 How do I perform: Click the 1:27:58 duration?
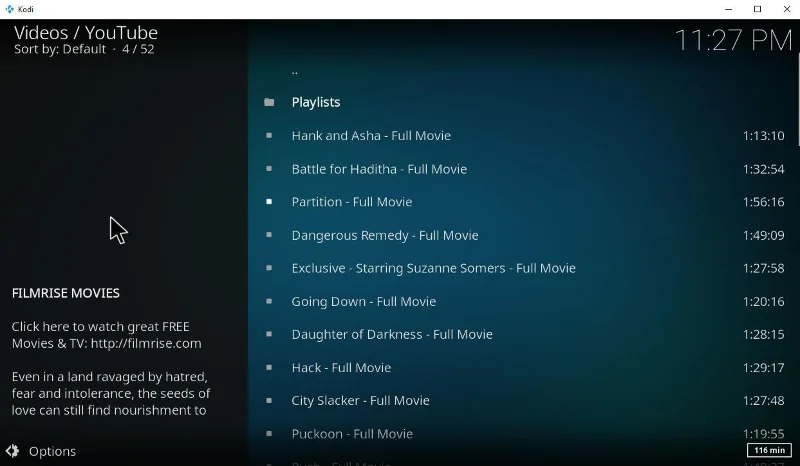[763, 268]
